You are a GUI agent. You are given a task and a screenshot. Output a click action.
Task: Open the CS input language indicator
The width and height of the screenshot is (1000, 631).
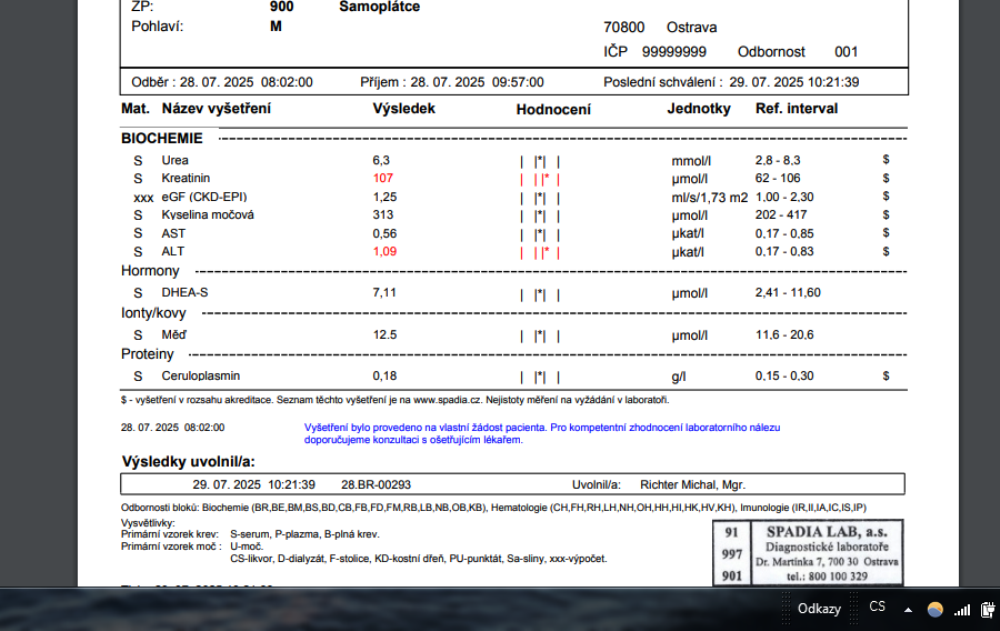pos(877,607)
